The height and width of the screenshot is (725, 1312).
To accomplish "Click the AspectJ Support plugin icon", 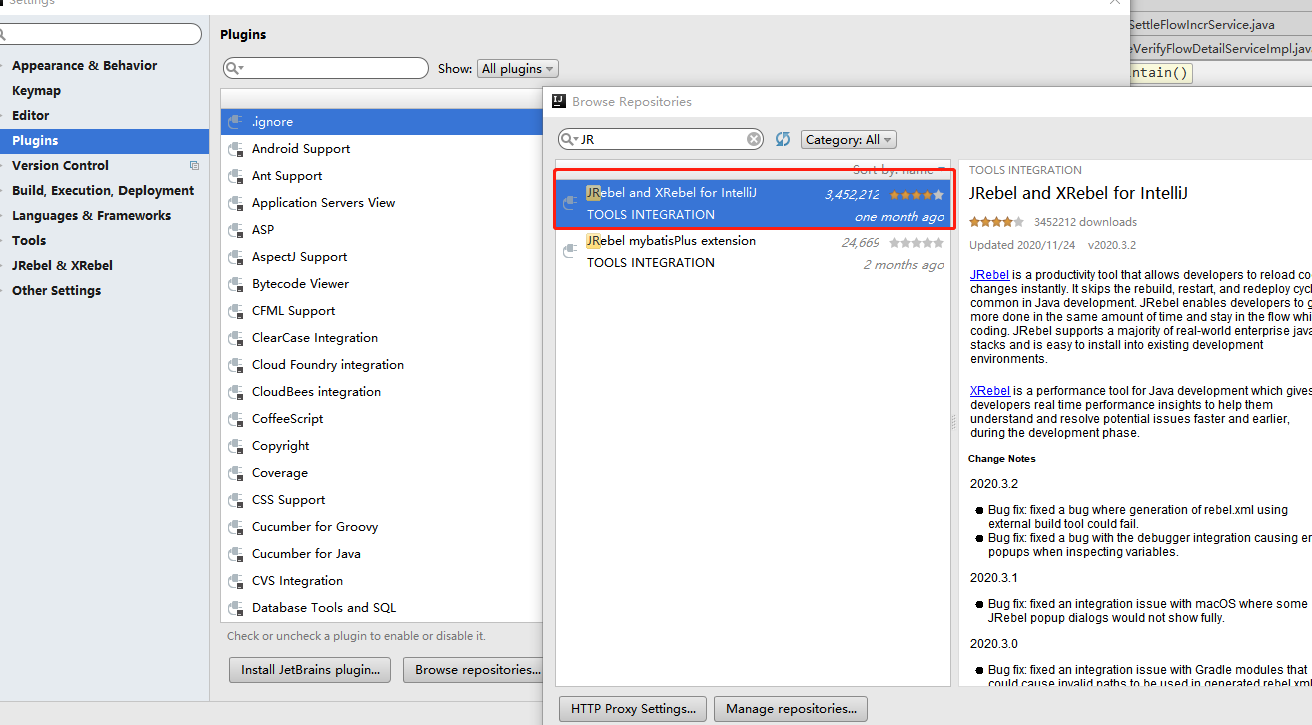I will pos(236,257).
